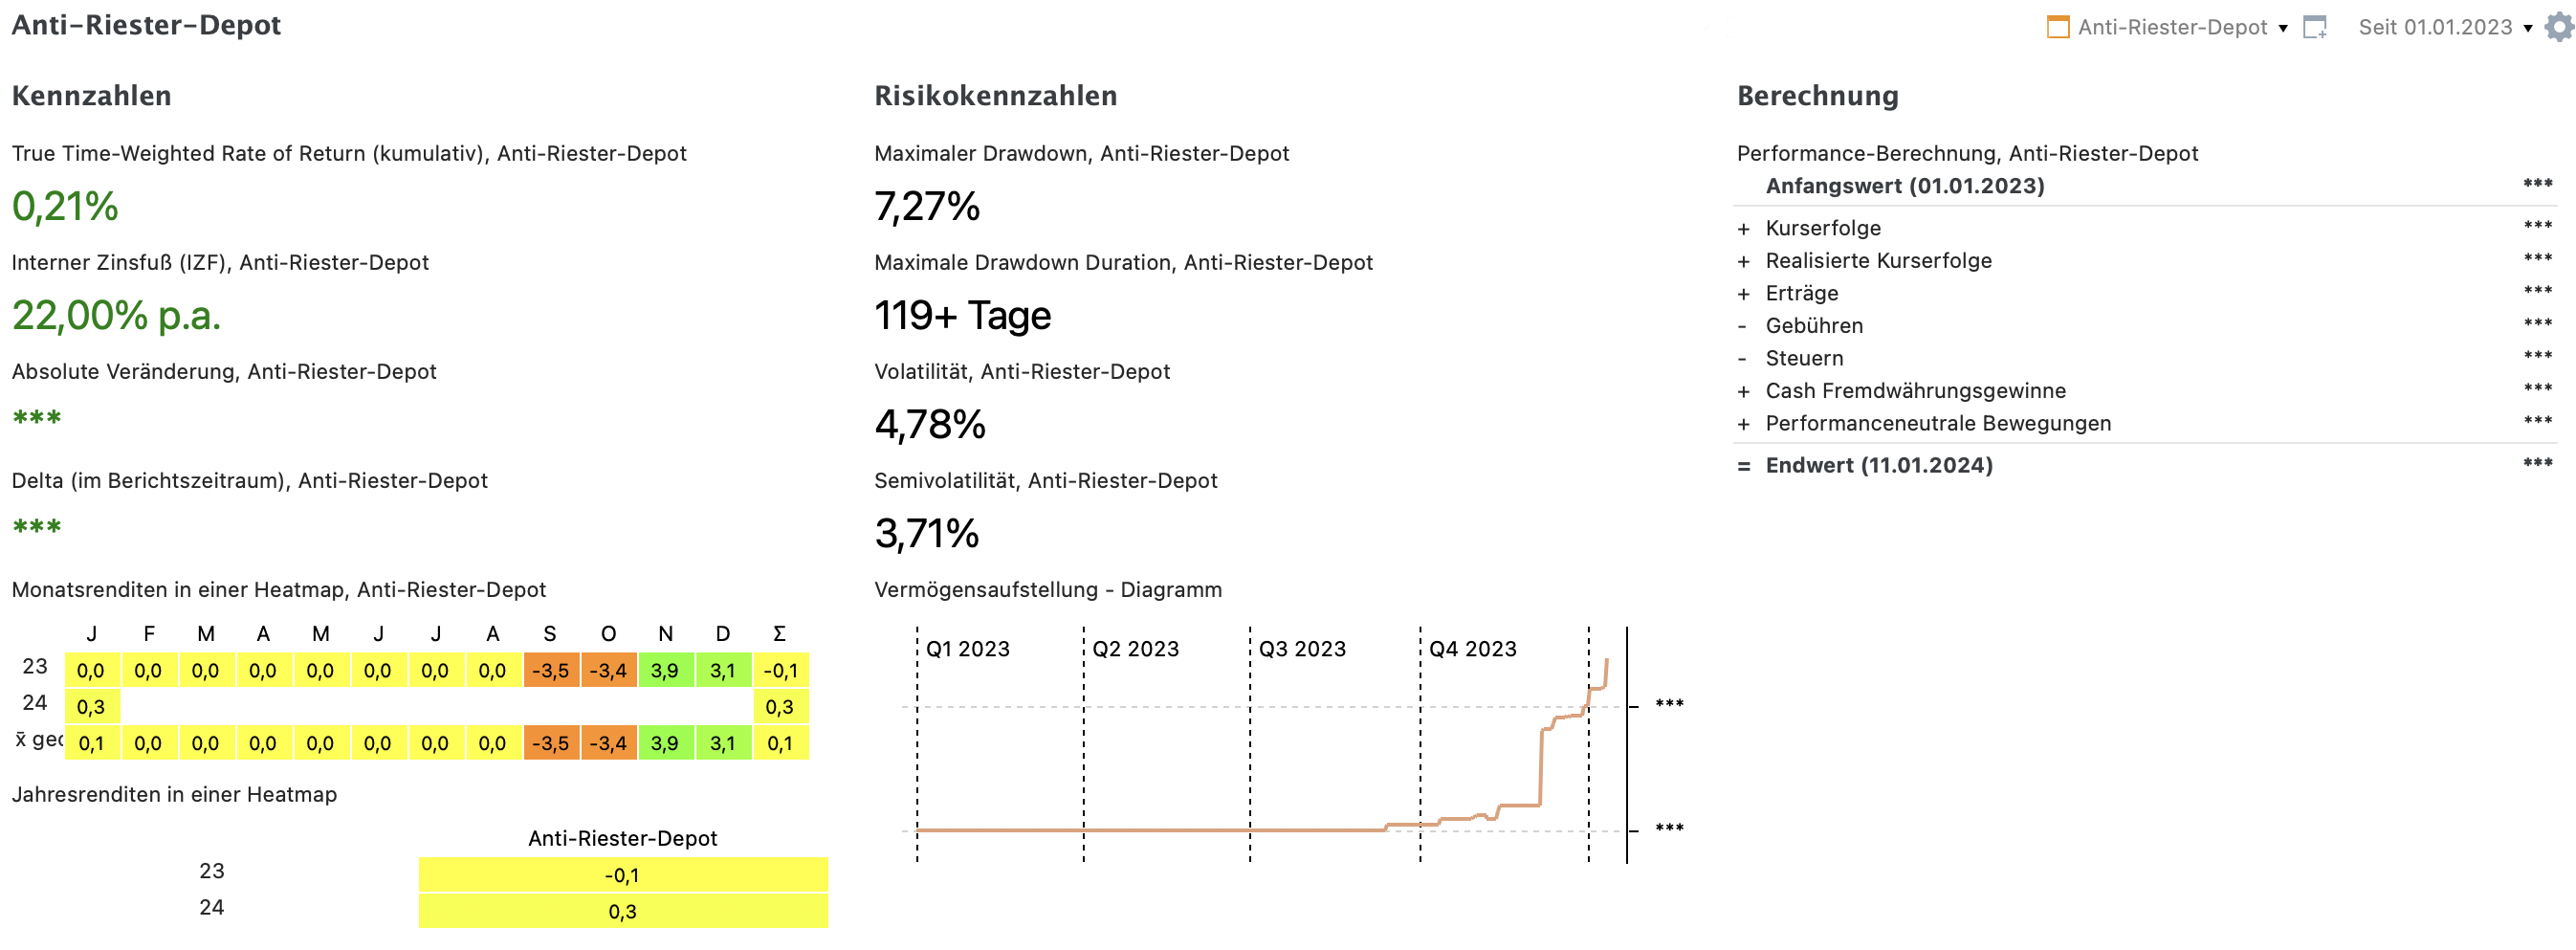Open the settings gear
The height and width of the screenshot is (950, 2576).
pyautogui.click(x=2558, y=27)
